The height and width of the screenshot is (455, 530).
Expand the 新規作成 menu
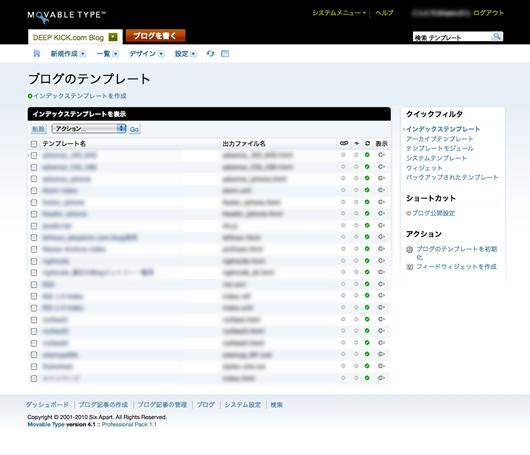point(68,54)
